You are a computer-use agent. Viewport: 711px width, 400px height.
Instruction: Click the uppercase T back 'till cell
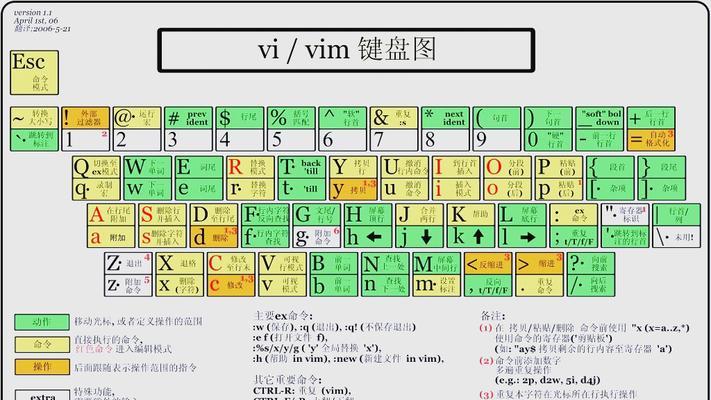(x=302, y=167)
